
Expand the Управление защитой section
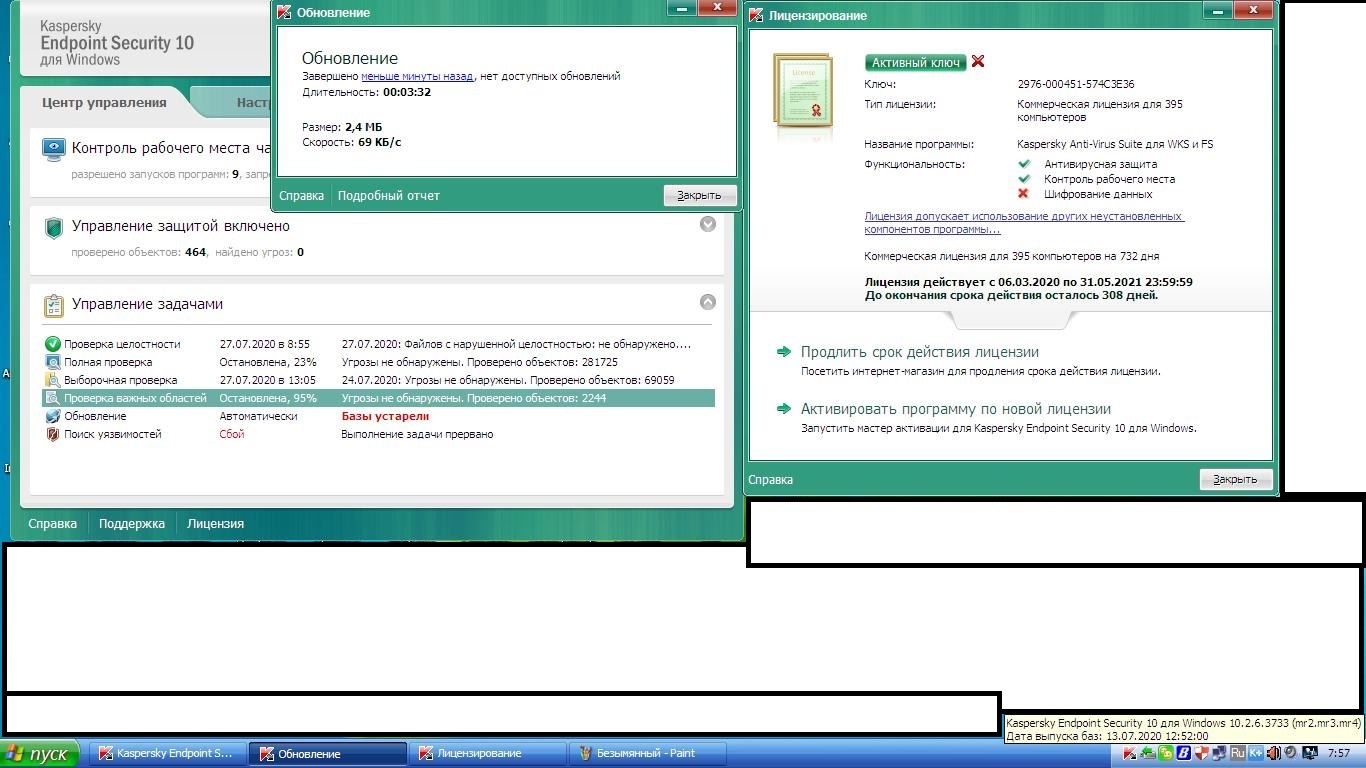click(708, 224)
